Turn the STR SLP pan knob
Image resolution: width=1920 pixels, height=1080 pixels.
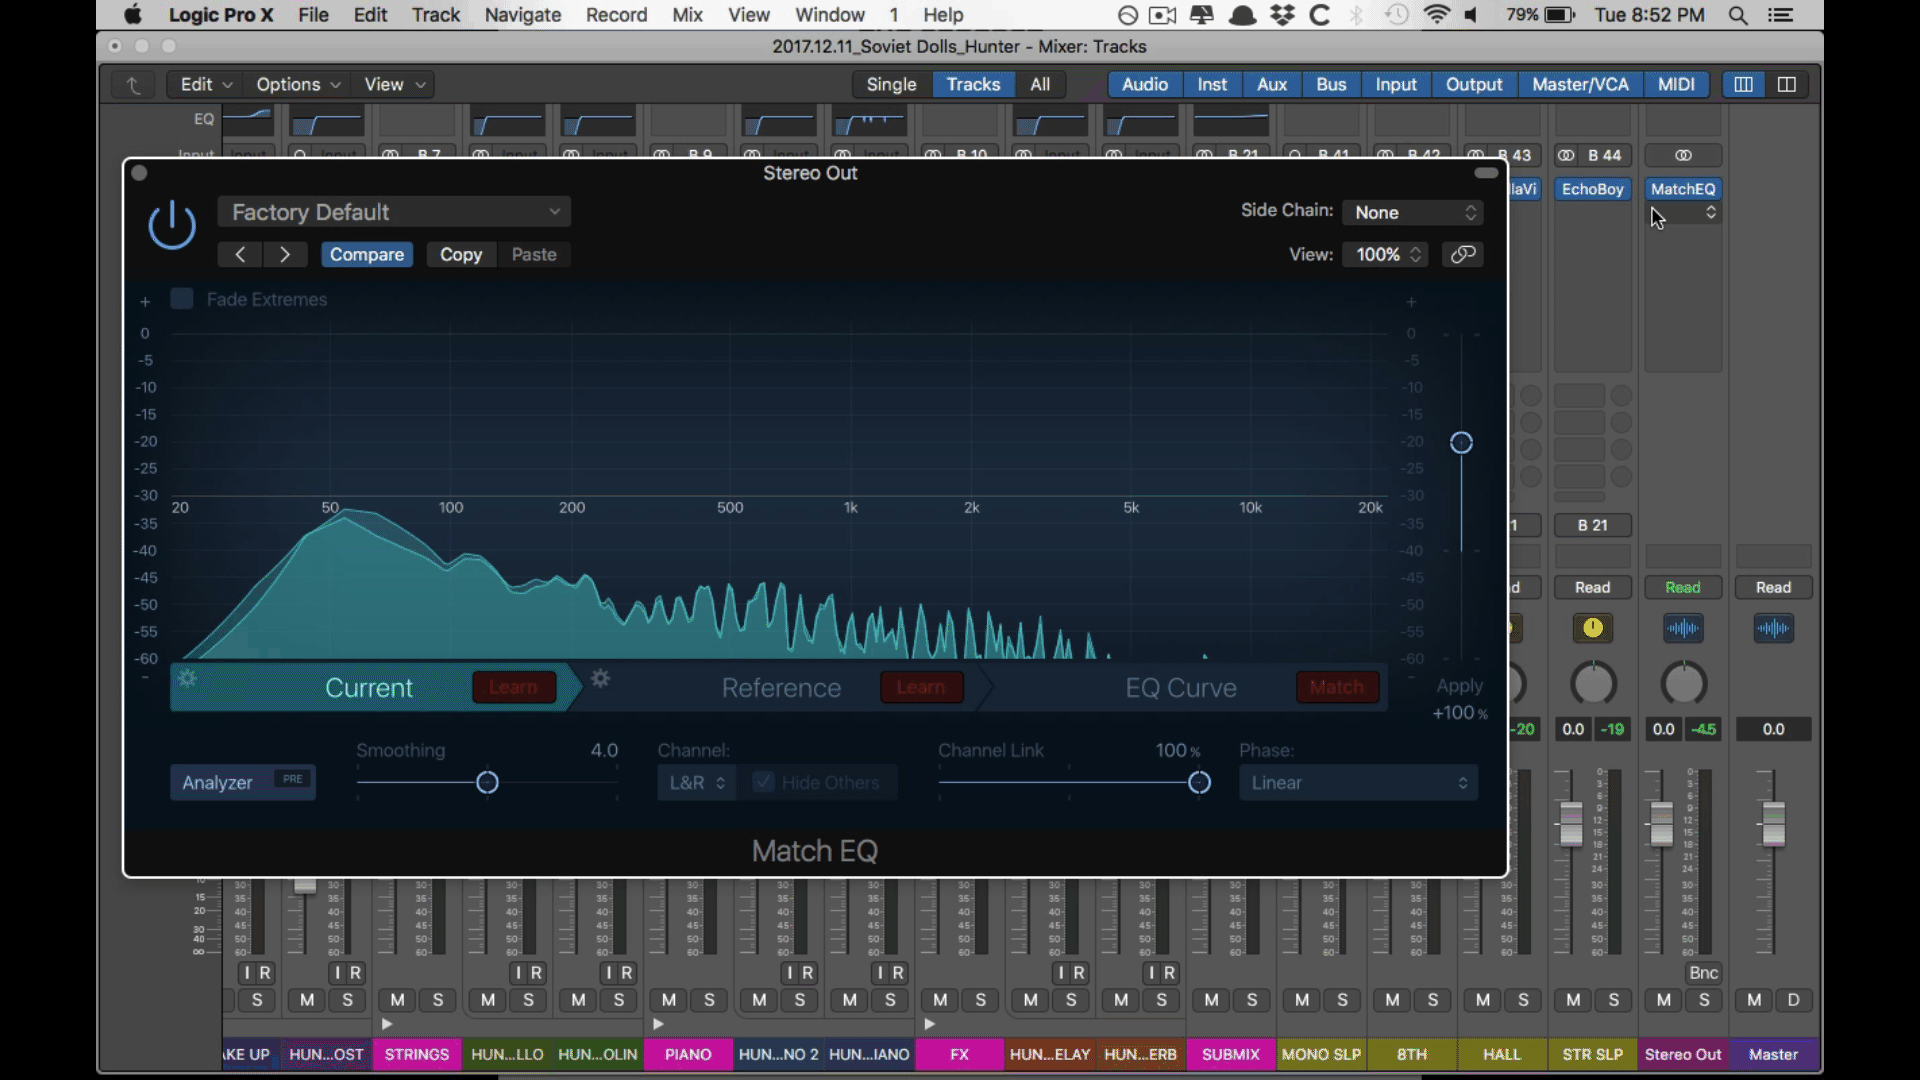point(1593,684)
